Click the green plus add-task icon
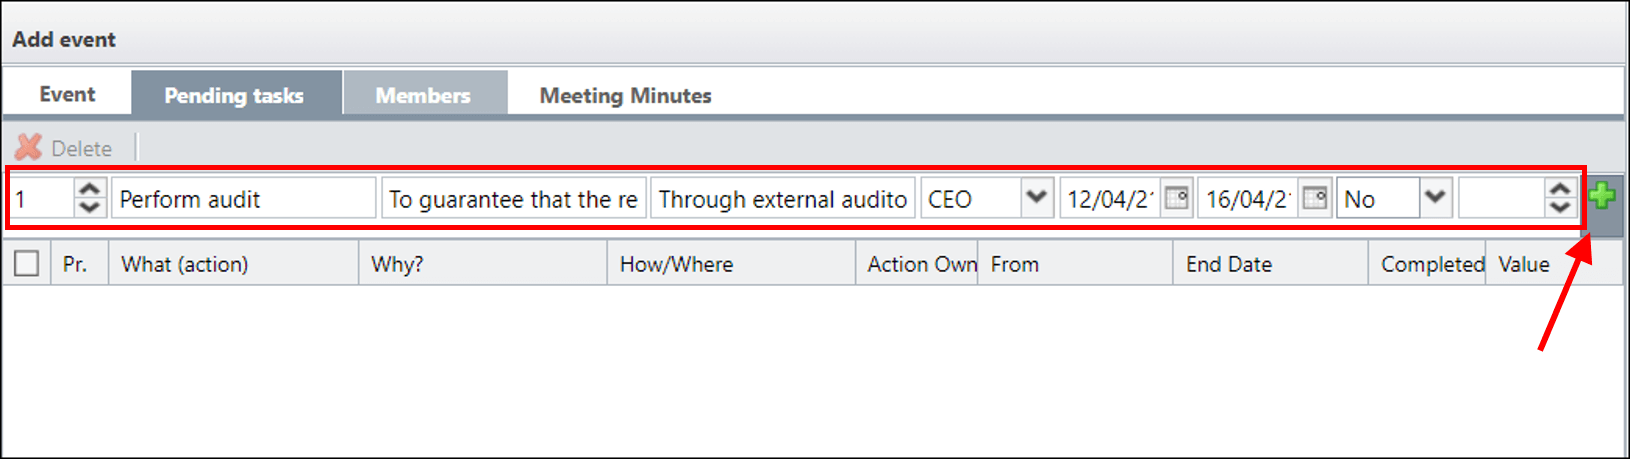This screenshot has height=459, width=1630. [1602, 195]
